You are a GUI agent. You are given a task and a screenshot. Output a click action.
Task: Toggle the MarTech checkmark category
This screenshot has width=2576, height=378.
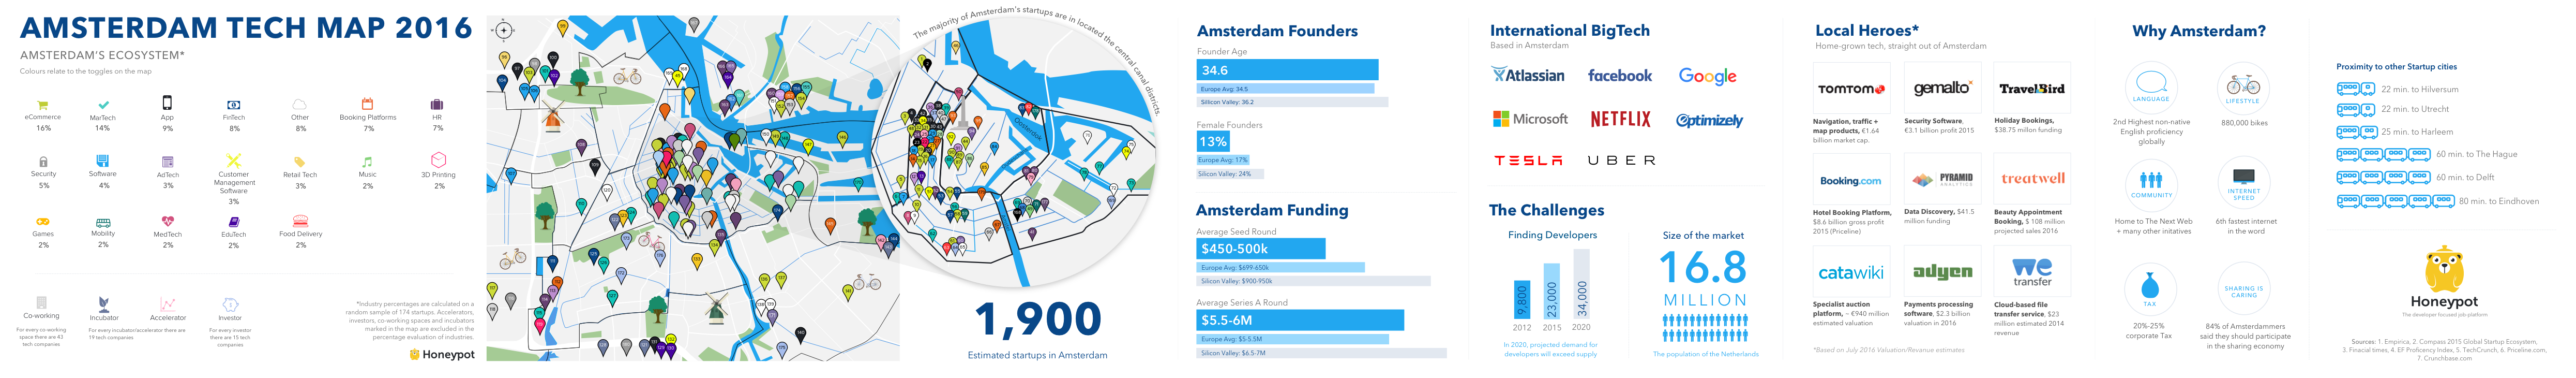click(103, 104)
